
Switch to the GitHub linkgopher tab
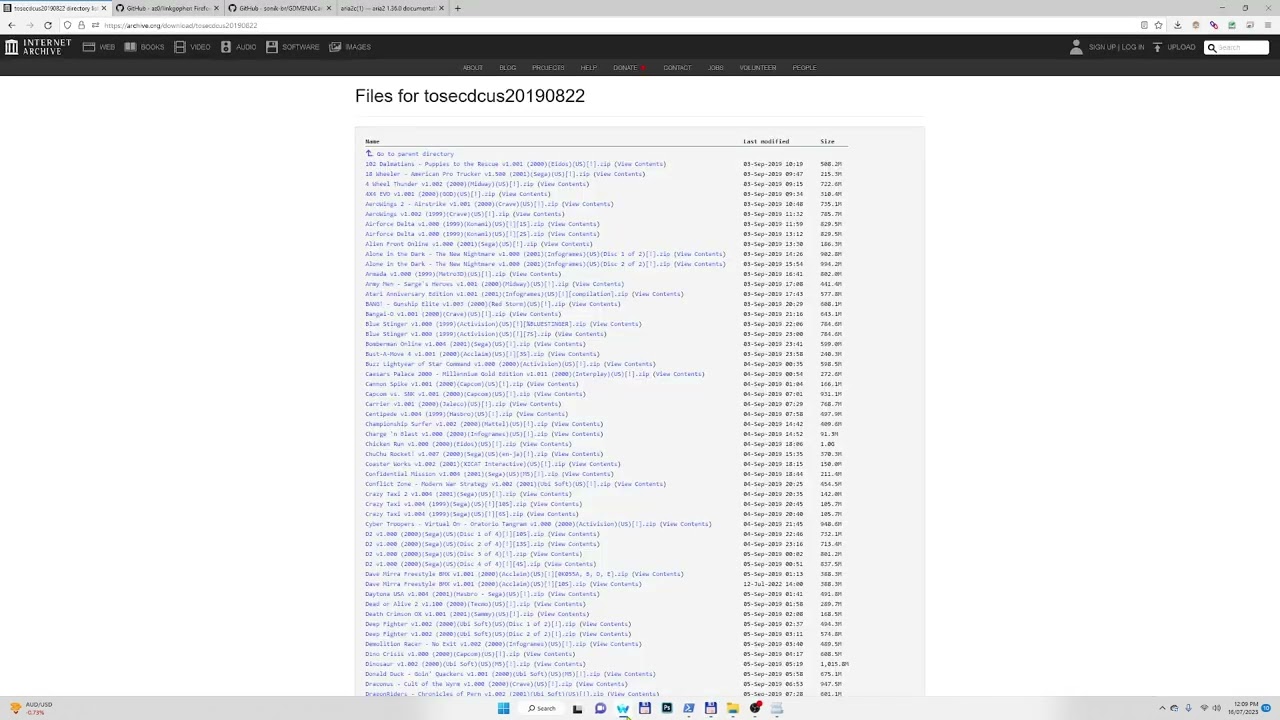click(x=165, y=8)
